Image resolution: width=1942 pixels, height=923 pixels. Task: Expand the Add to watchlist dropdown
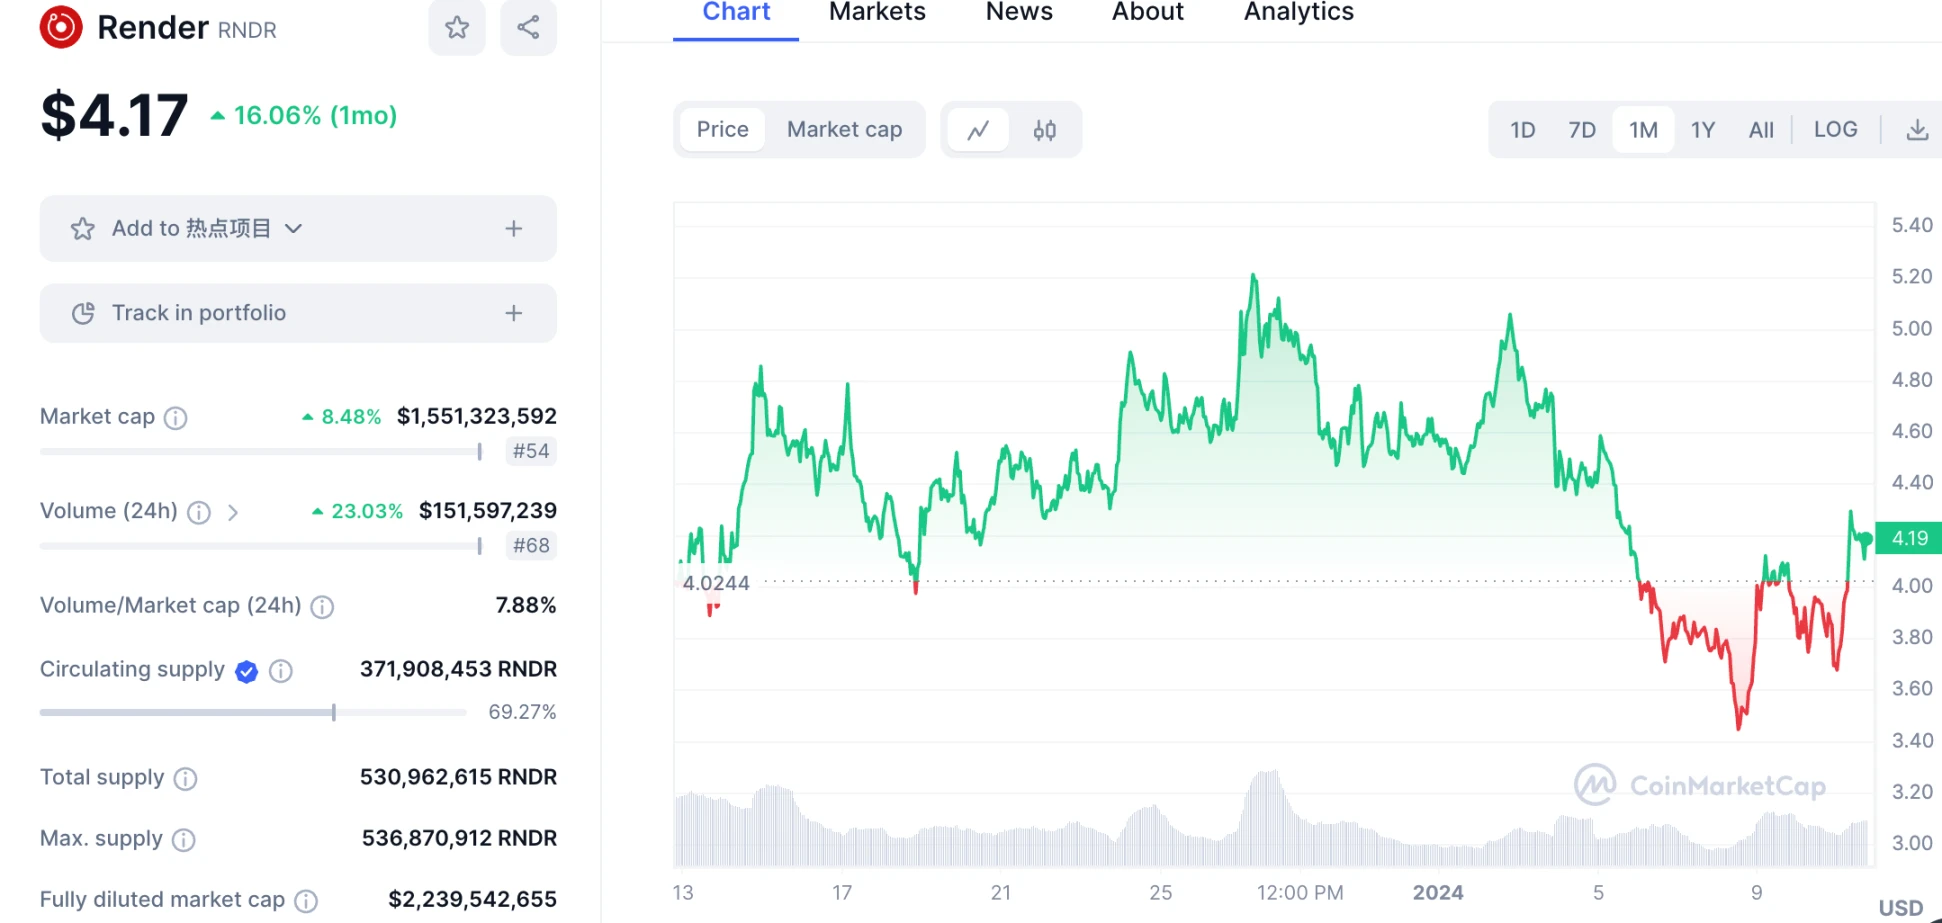(293, 229)
